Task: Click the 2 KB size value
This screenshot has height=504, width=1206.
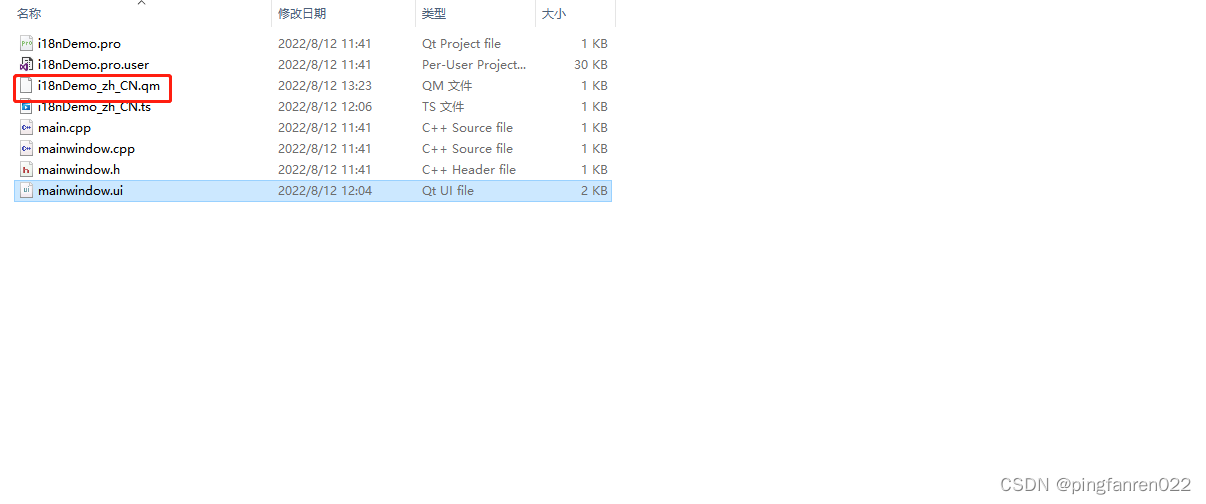Action: pos(594,191)
